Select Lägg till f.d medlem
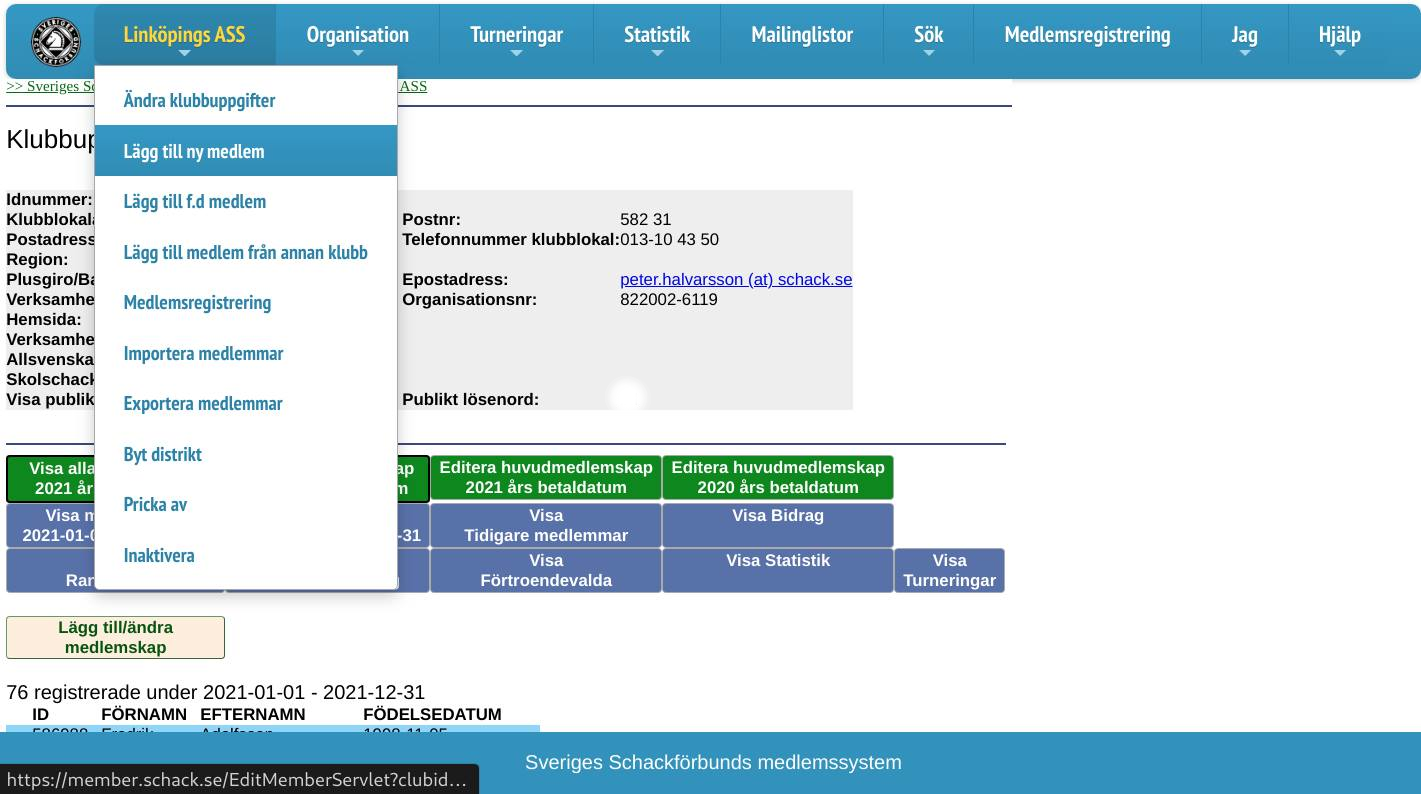 (246, 201)
